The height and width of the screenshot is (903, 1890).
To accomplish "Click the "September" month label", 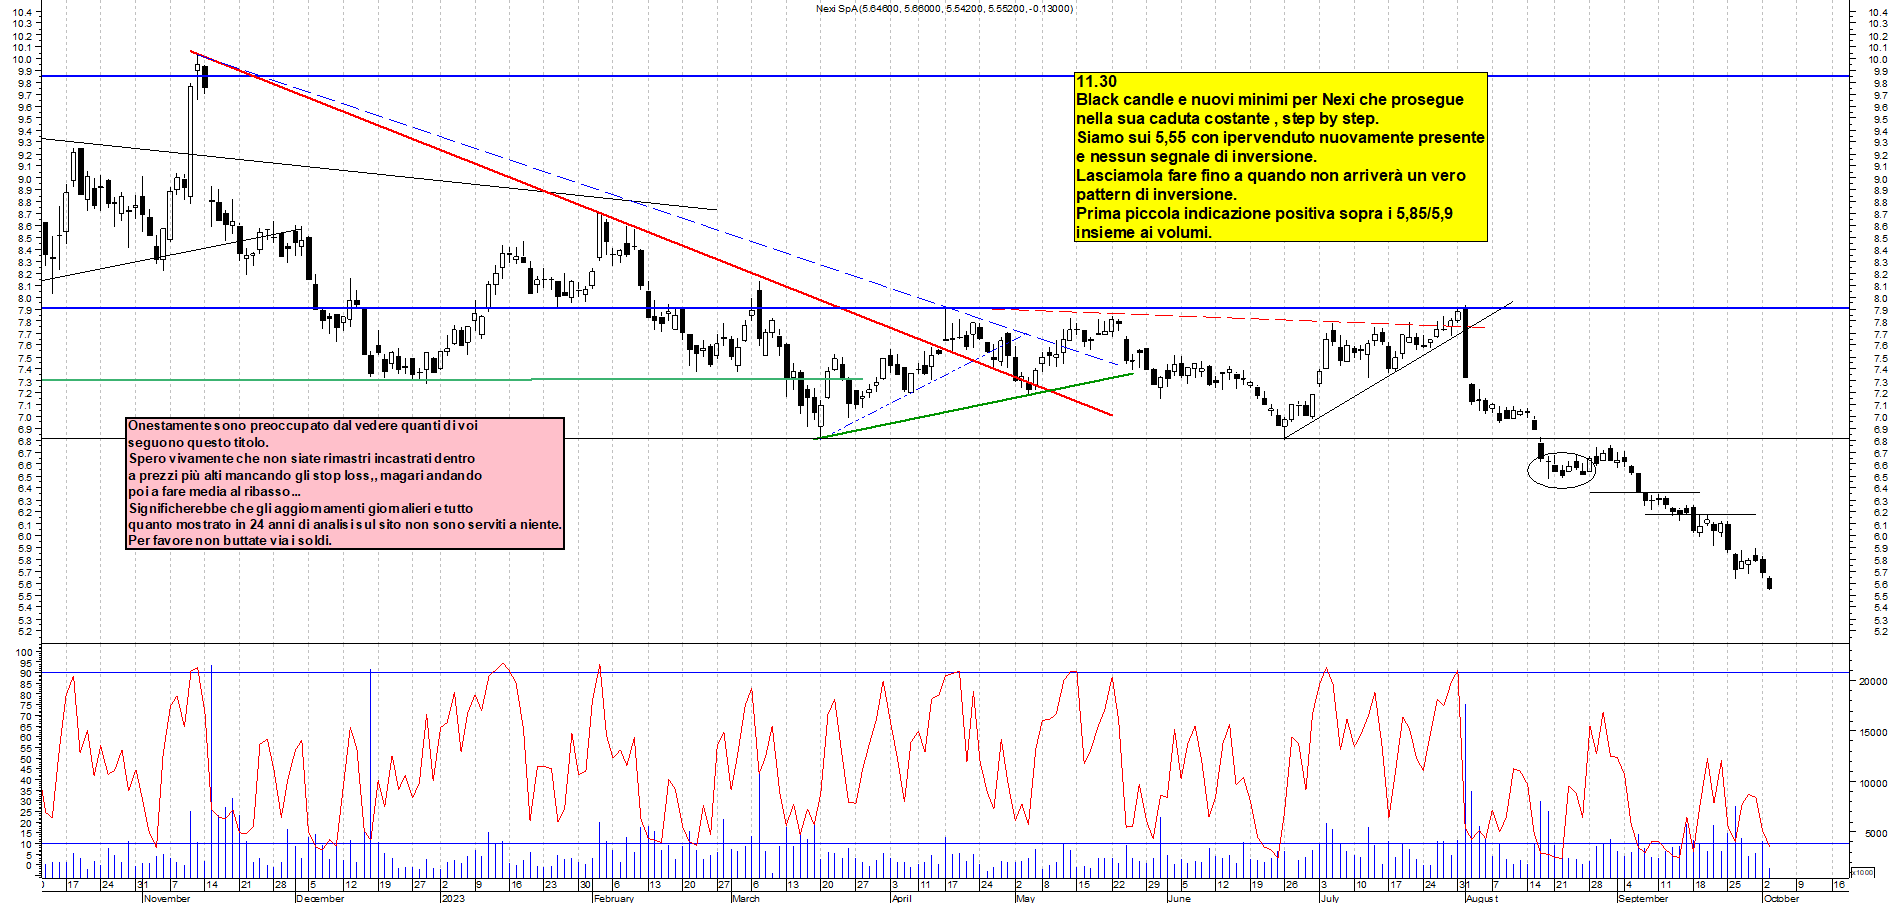I will click(x=1643, y=898).
